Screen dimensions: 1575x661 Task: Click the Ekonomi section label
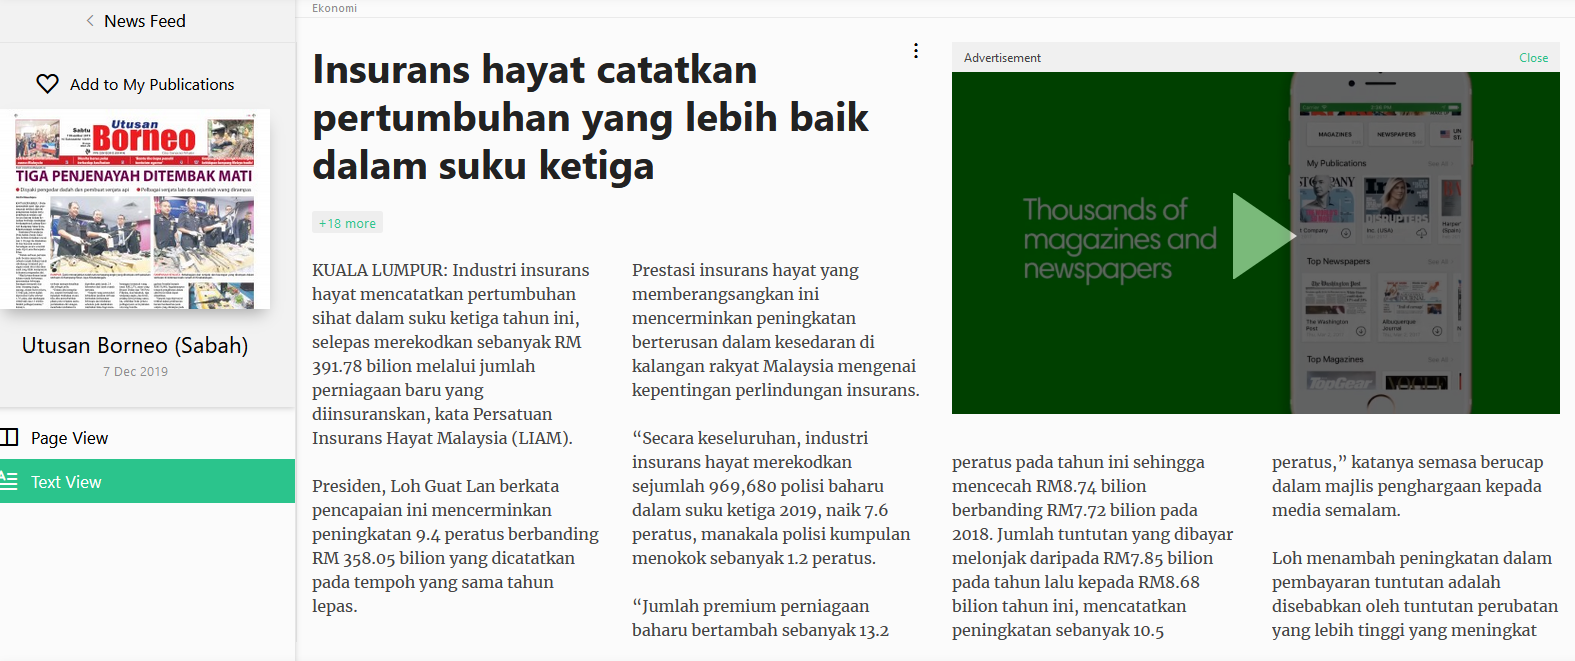(x=334, y=8)
